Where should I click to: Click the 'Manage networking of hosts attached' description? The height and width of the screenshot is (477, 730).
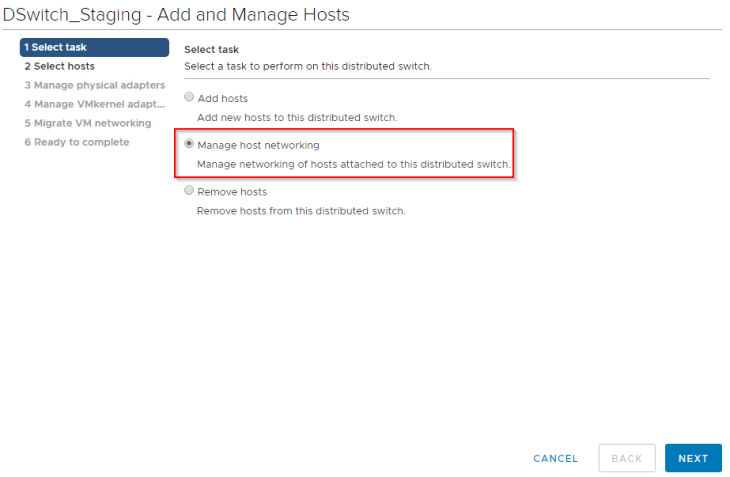(x=353, y=164)
